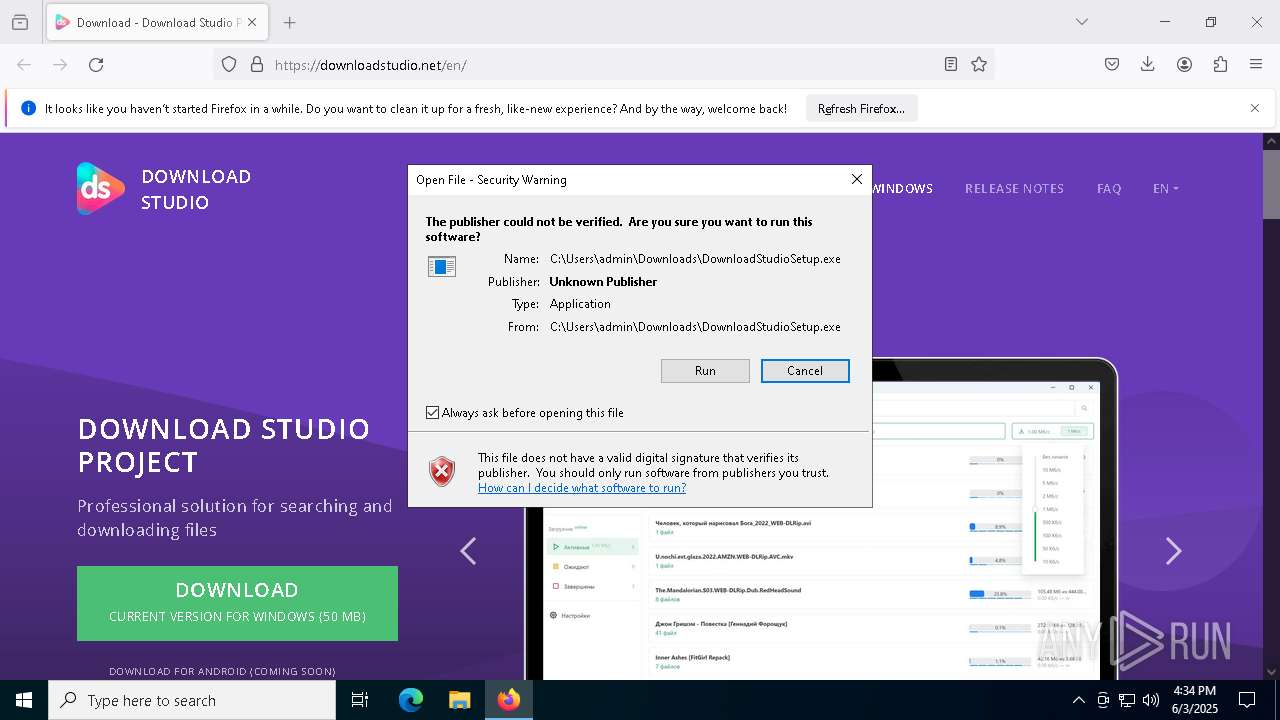Reload the current page
Image resolution: width=1280 pixels, height=720 pixels.
tap(96, 64)
